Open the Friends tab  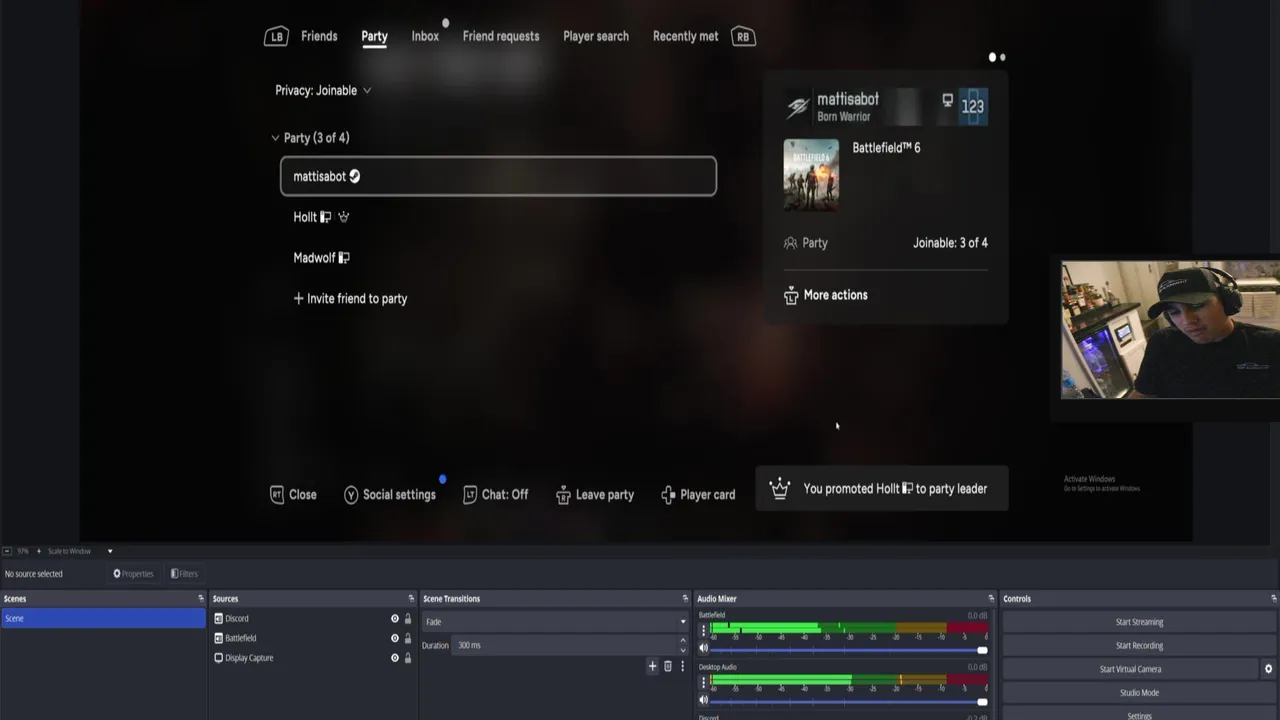(319, 36)
